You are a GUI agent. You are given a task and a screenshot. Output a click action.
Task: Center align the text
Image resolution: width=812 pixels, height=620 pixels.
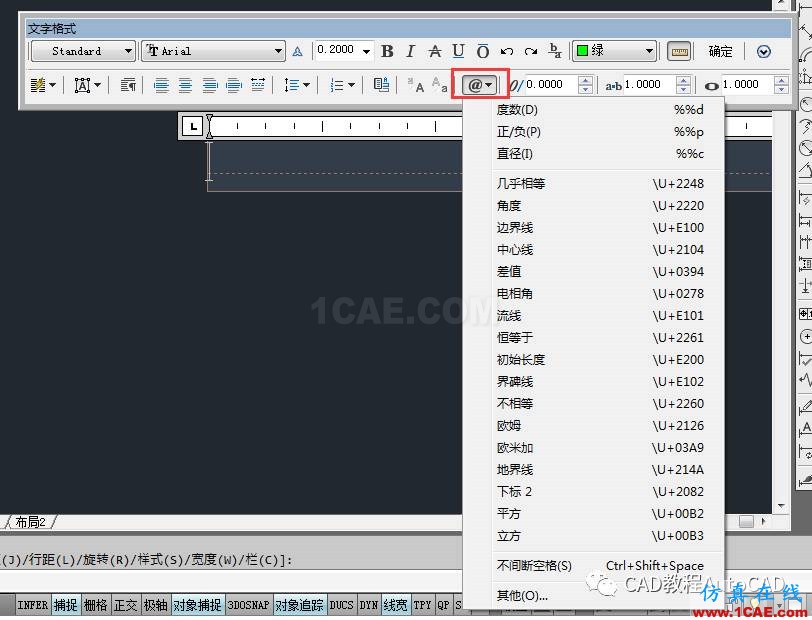[x=185, y=84]
